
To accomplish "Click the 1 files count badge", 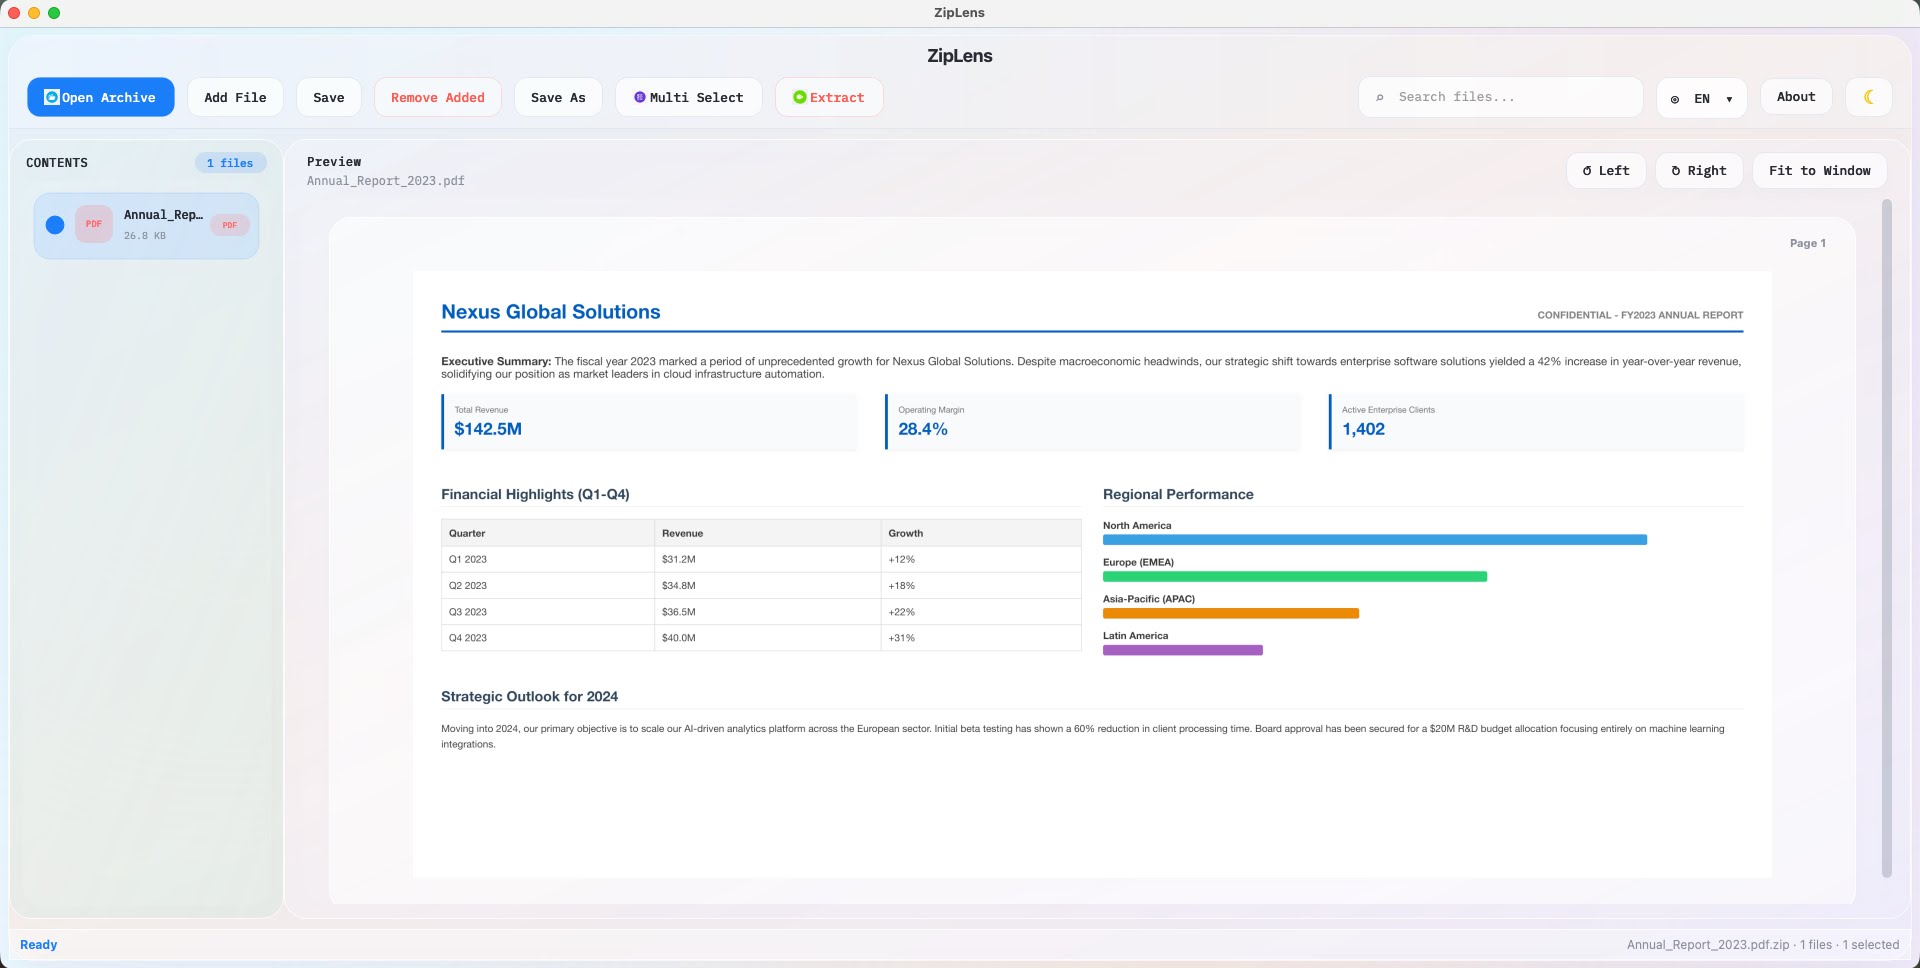I will [x=230, y=163].
